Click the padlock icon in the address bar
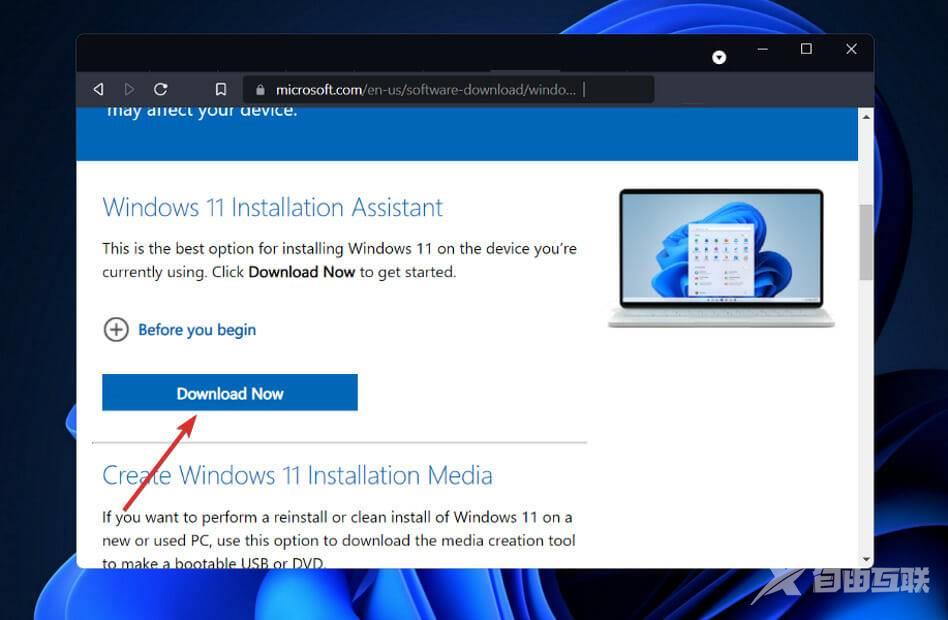The image size is (948, 620). tap(259, 89)
